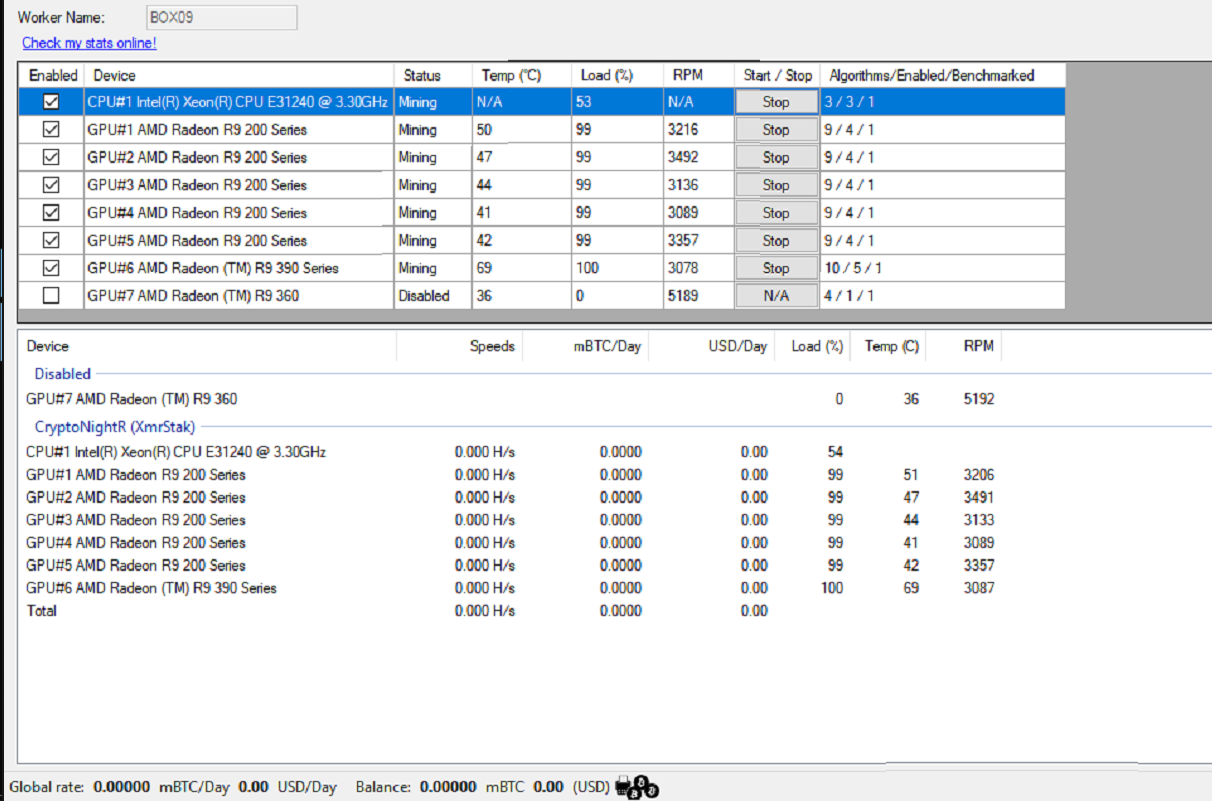1212x801 pixels.
Task: Toggle the GPU#2 enabled checkbox
Action: point(52,157)
